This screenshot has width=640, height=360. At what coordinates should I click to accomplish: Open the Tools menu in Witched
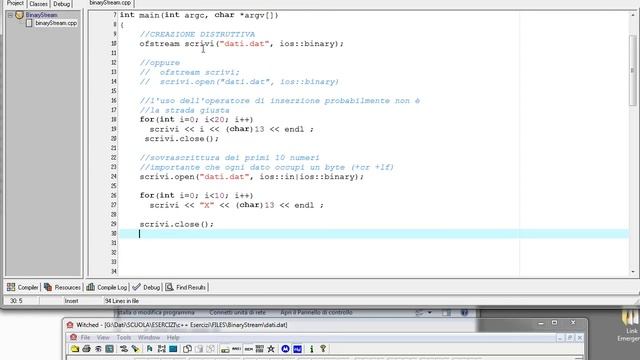point(124,338)
